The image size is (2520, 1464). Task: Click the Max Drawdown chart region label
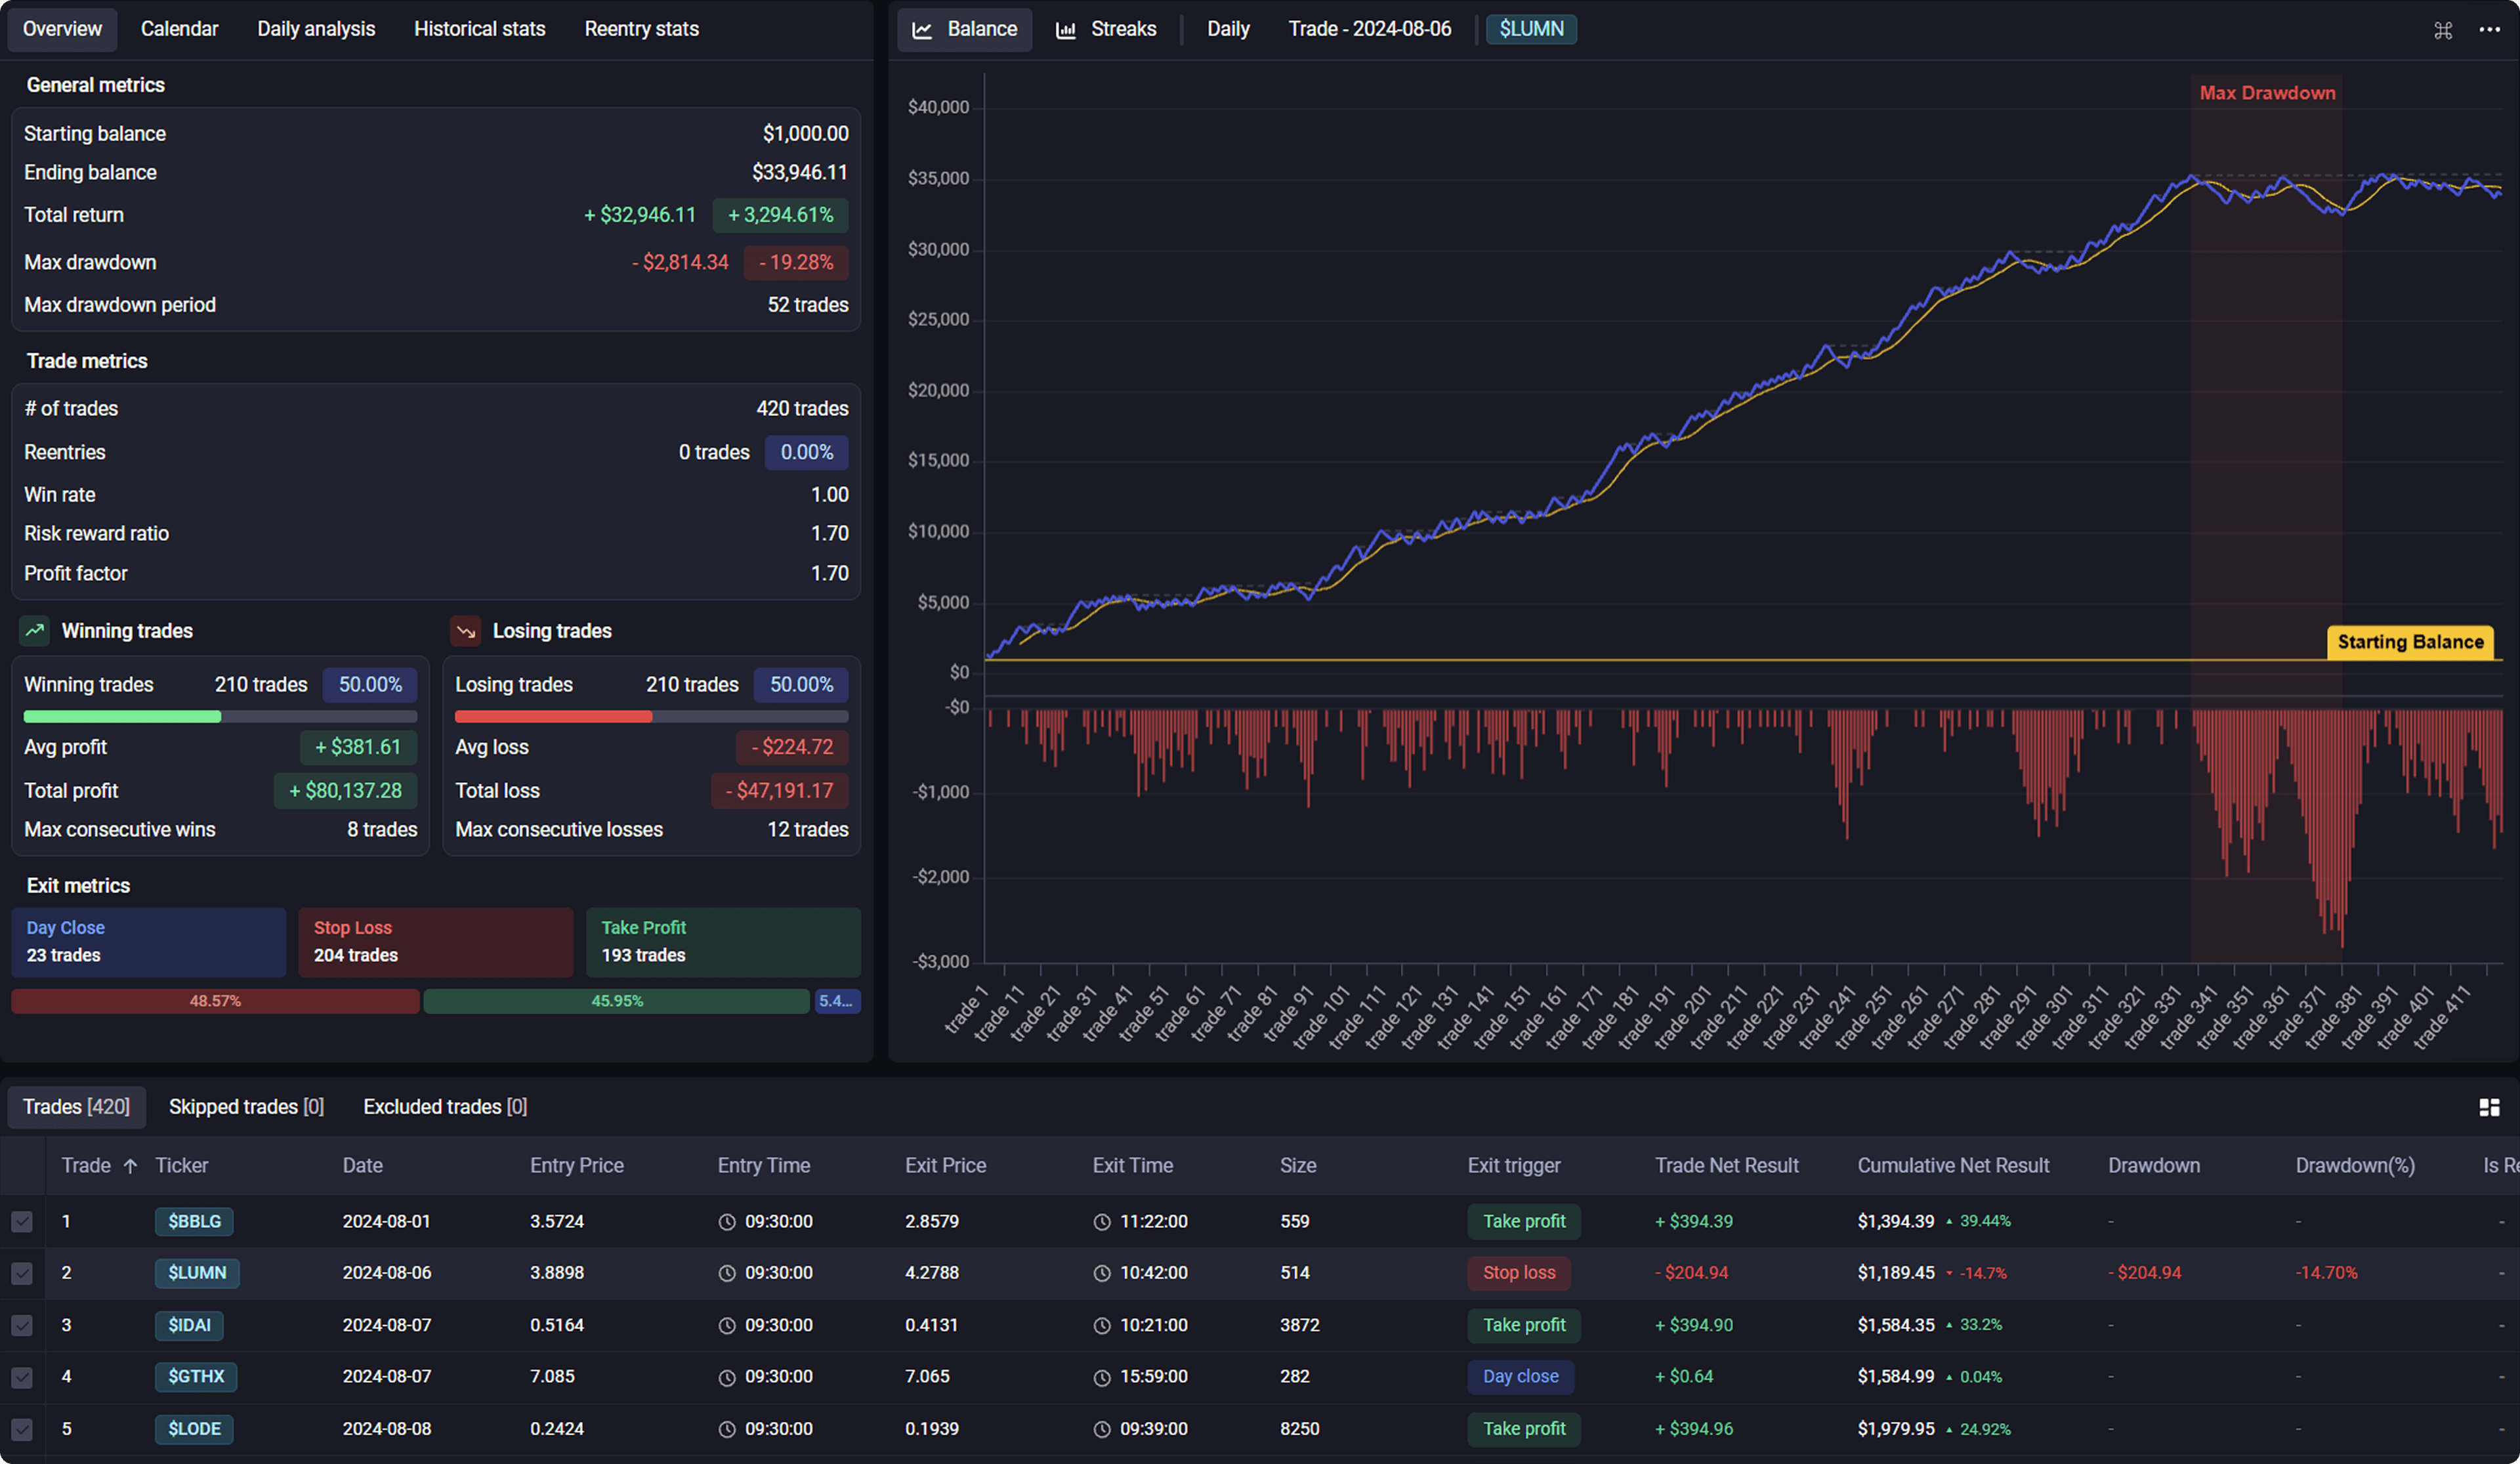tap(2267, 93)
